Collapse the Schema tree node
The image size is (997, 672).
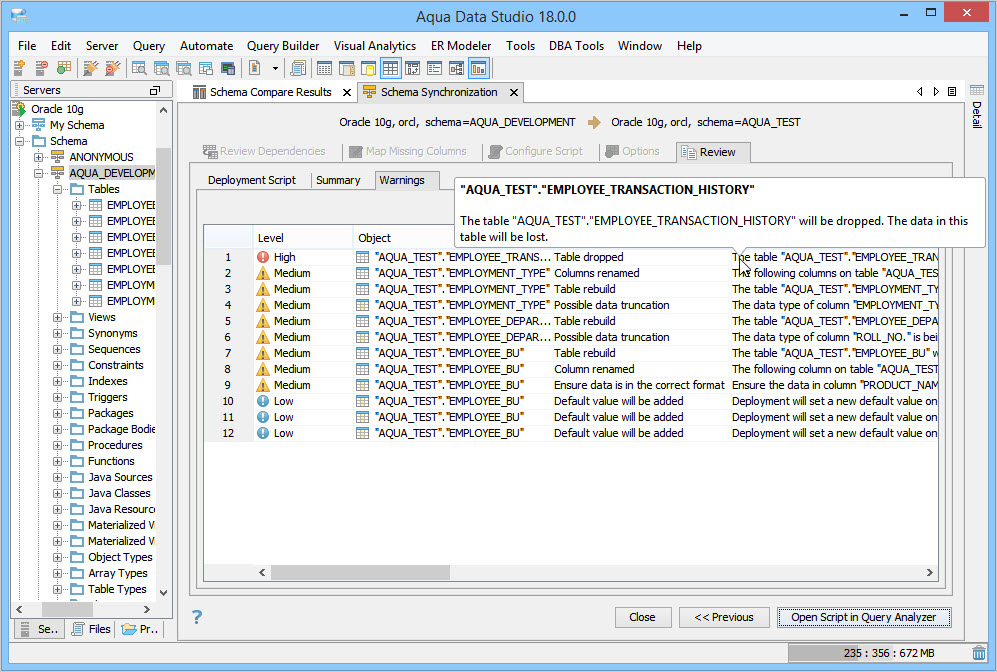20,141
